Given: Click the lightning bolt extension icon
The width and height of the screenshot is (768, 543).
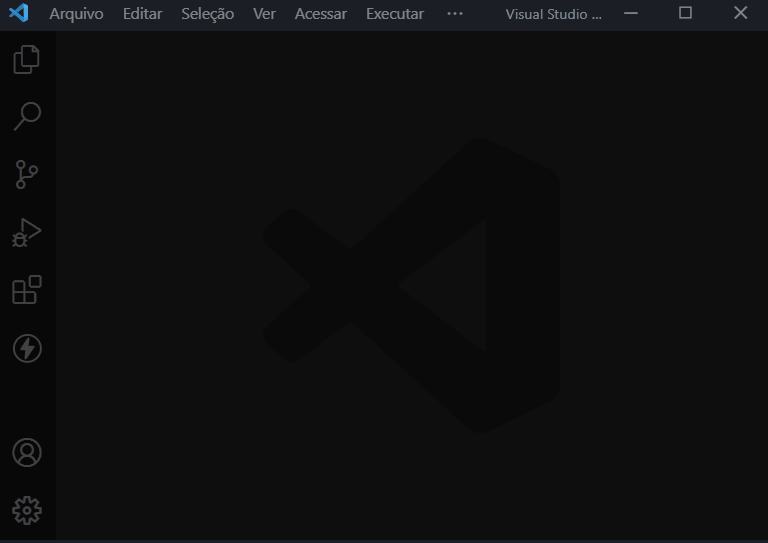Looking at the screenshot, I should 27,348.
